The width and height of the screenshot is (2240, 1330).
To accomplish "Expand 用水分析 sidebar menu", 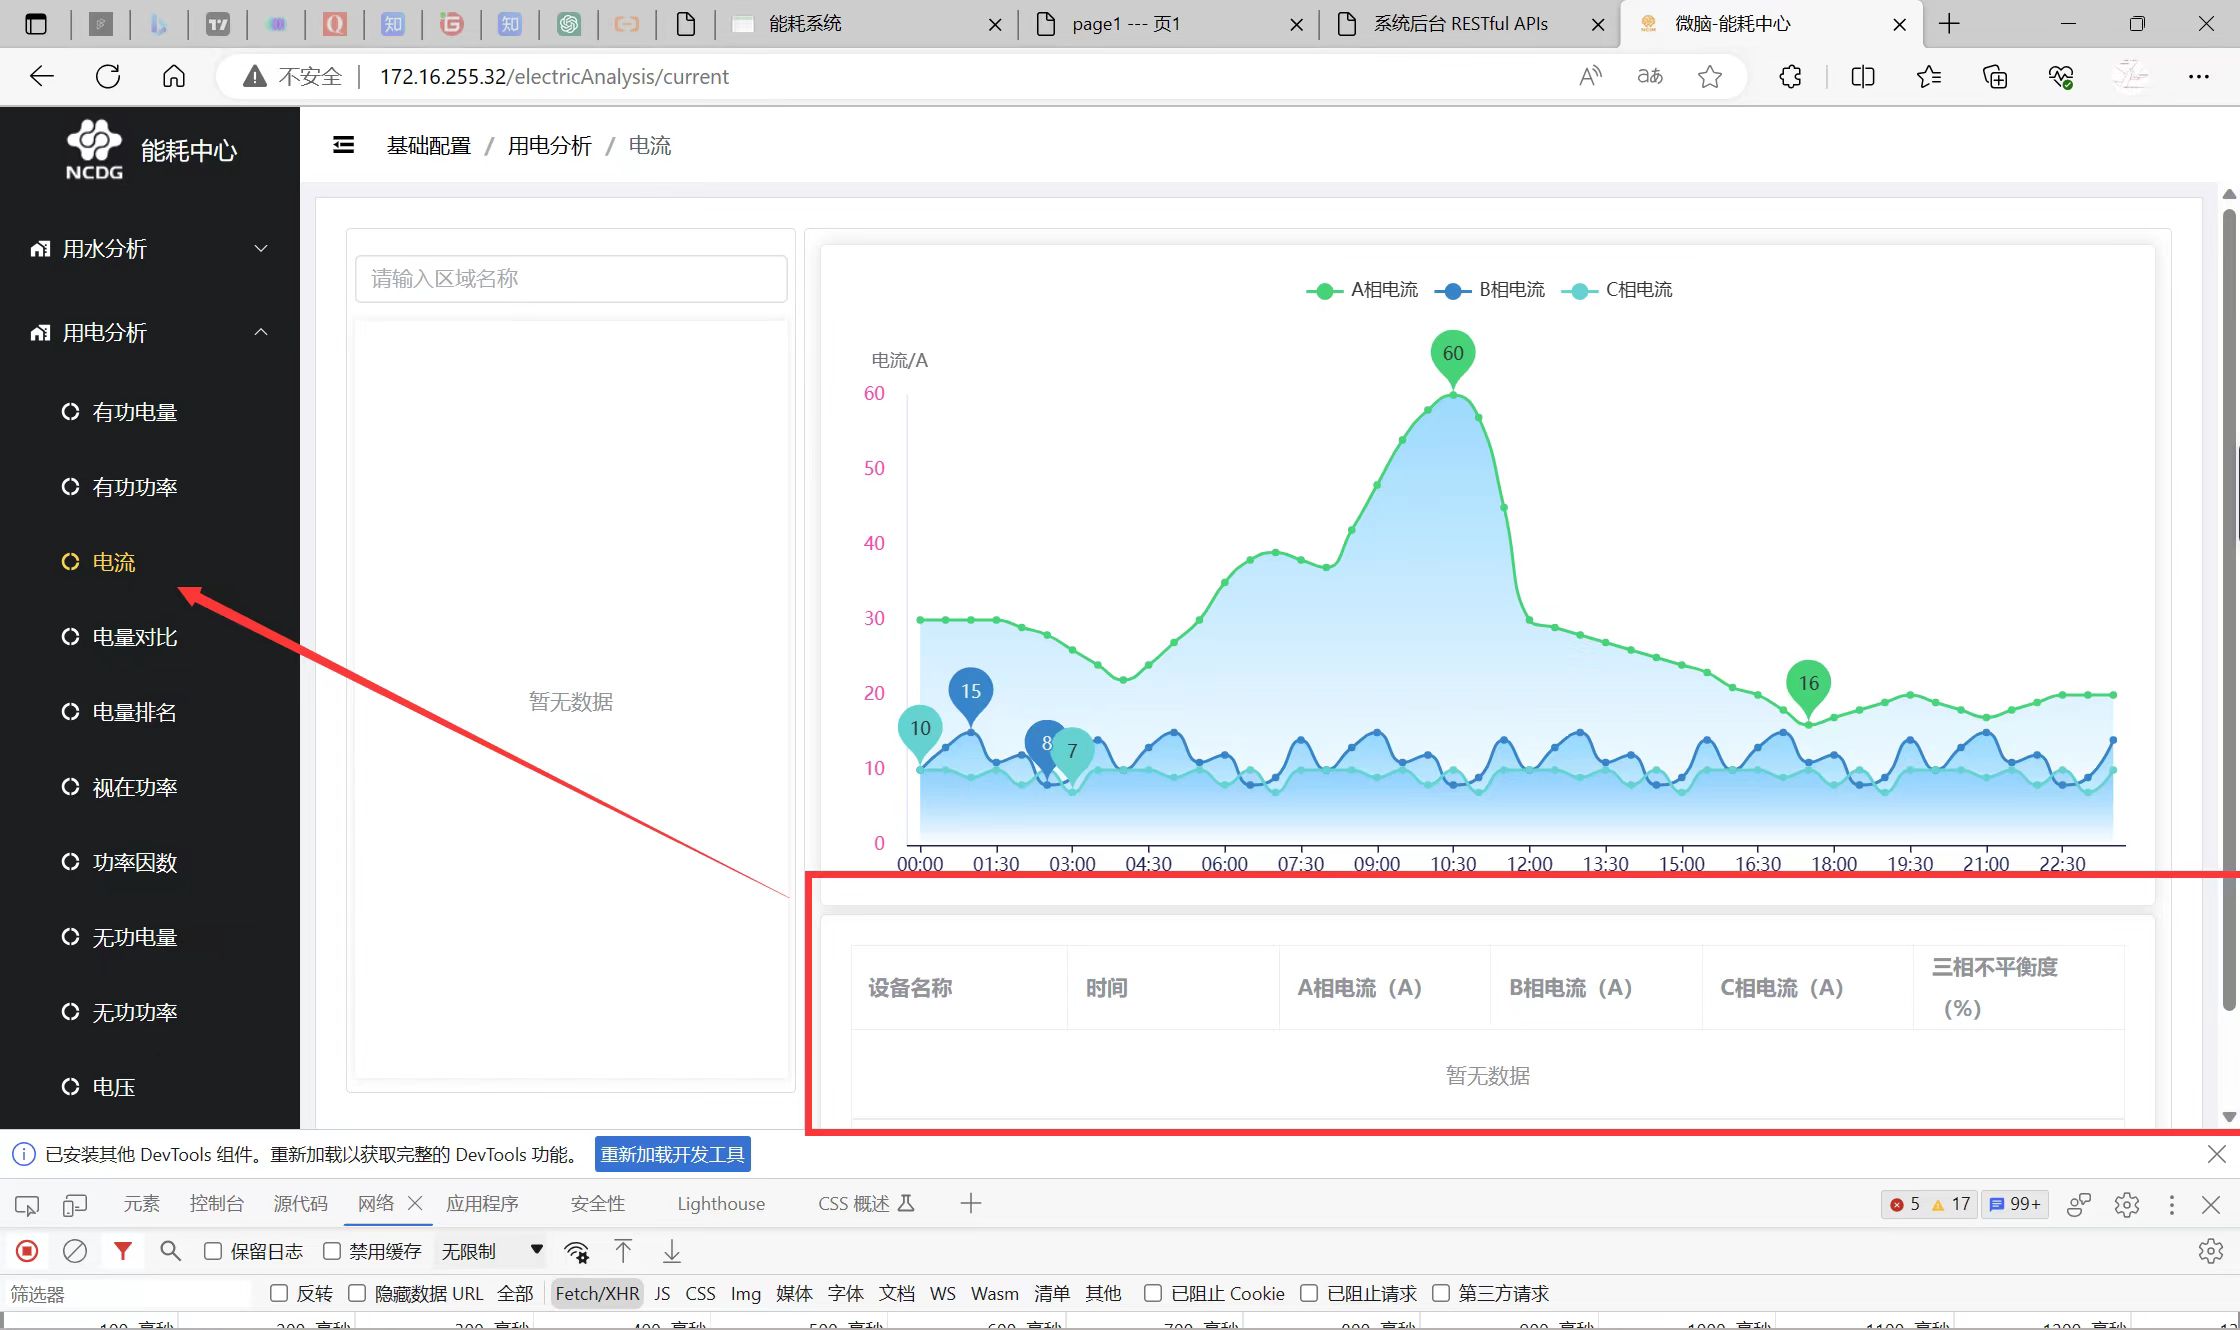I will pyautogui.click(x=150, y=248).
